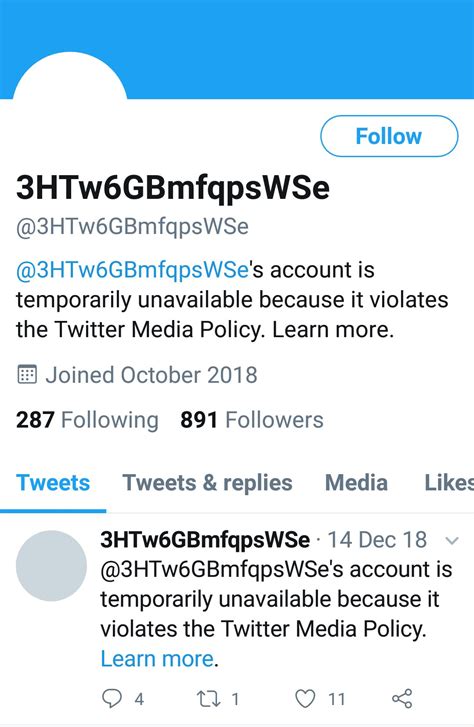
Task: Open the blue @3HTw6GBmfqpsWSe mention in bio
Action: 132,270
